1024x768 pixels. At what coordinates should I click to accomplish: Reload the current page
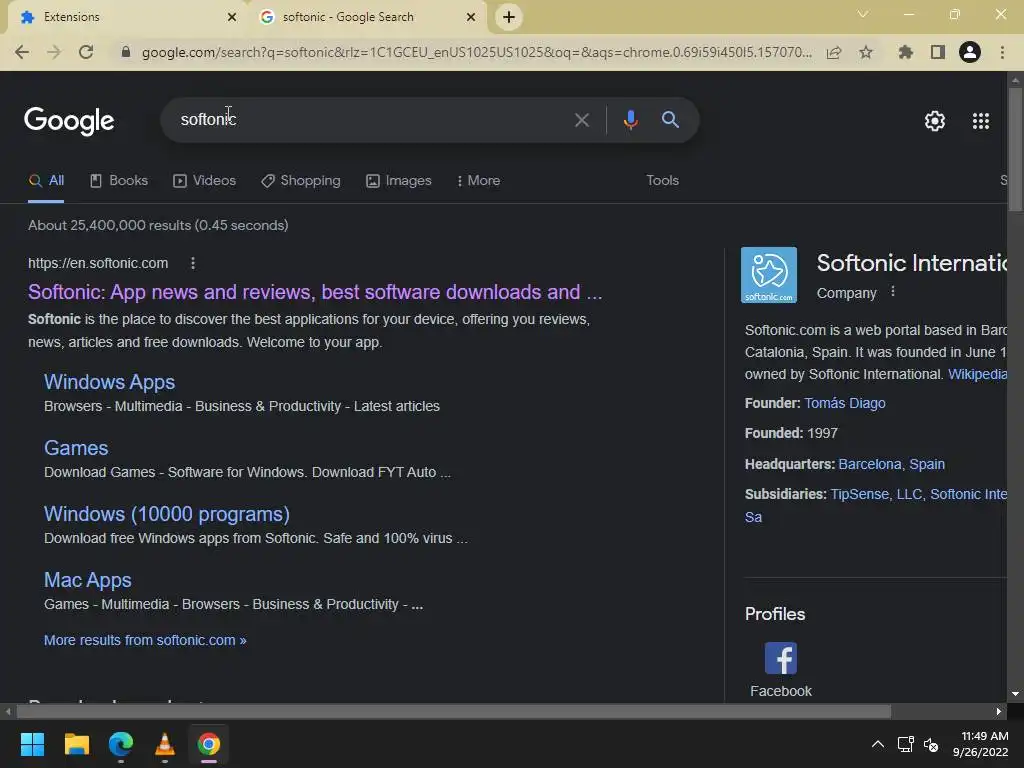86,52
